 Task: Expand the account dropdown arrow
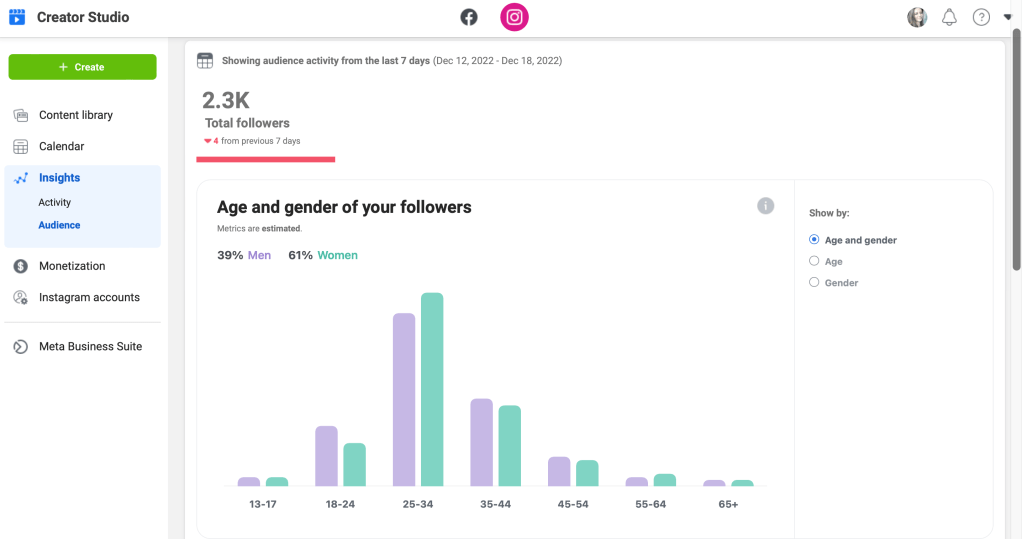coord(1007,17)
